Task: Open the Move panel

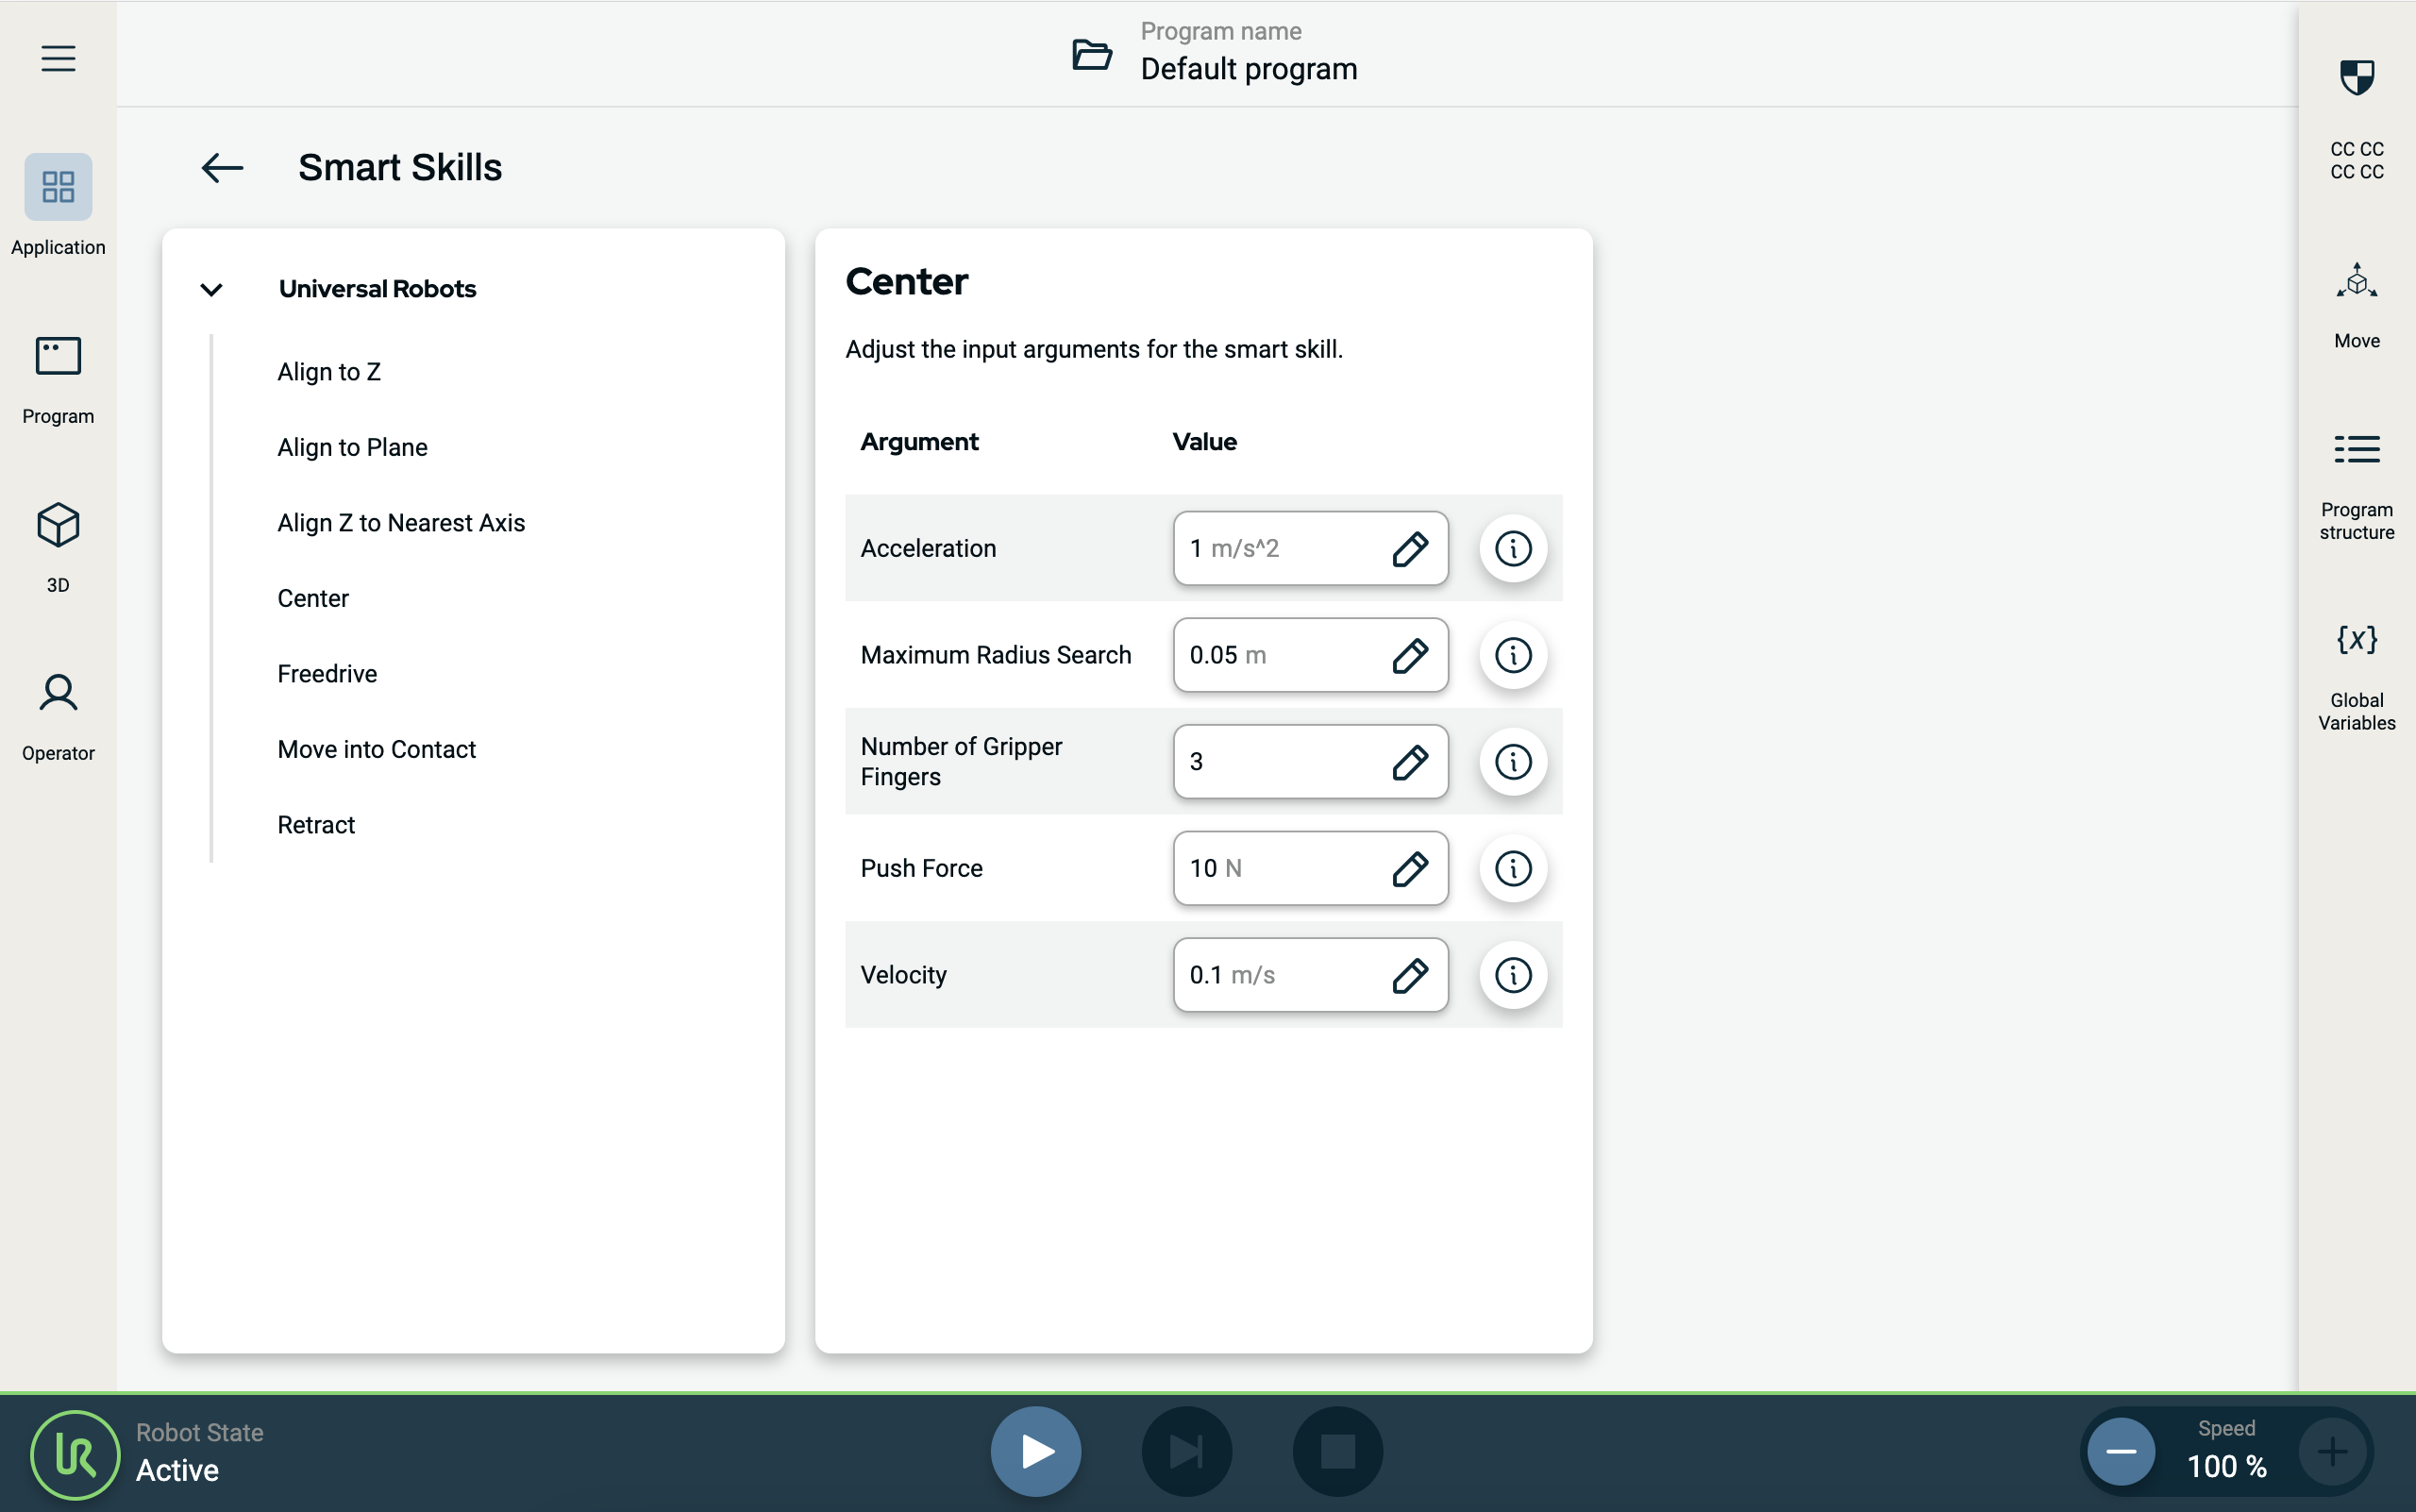Action: [2356, 283]
